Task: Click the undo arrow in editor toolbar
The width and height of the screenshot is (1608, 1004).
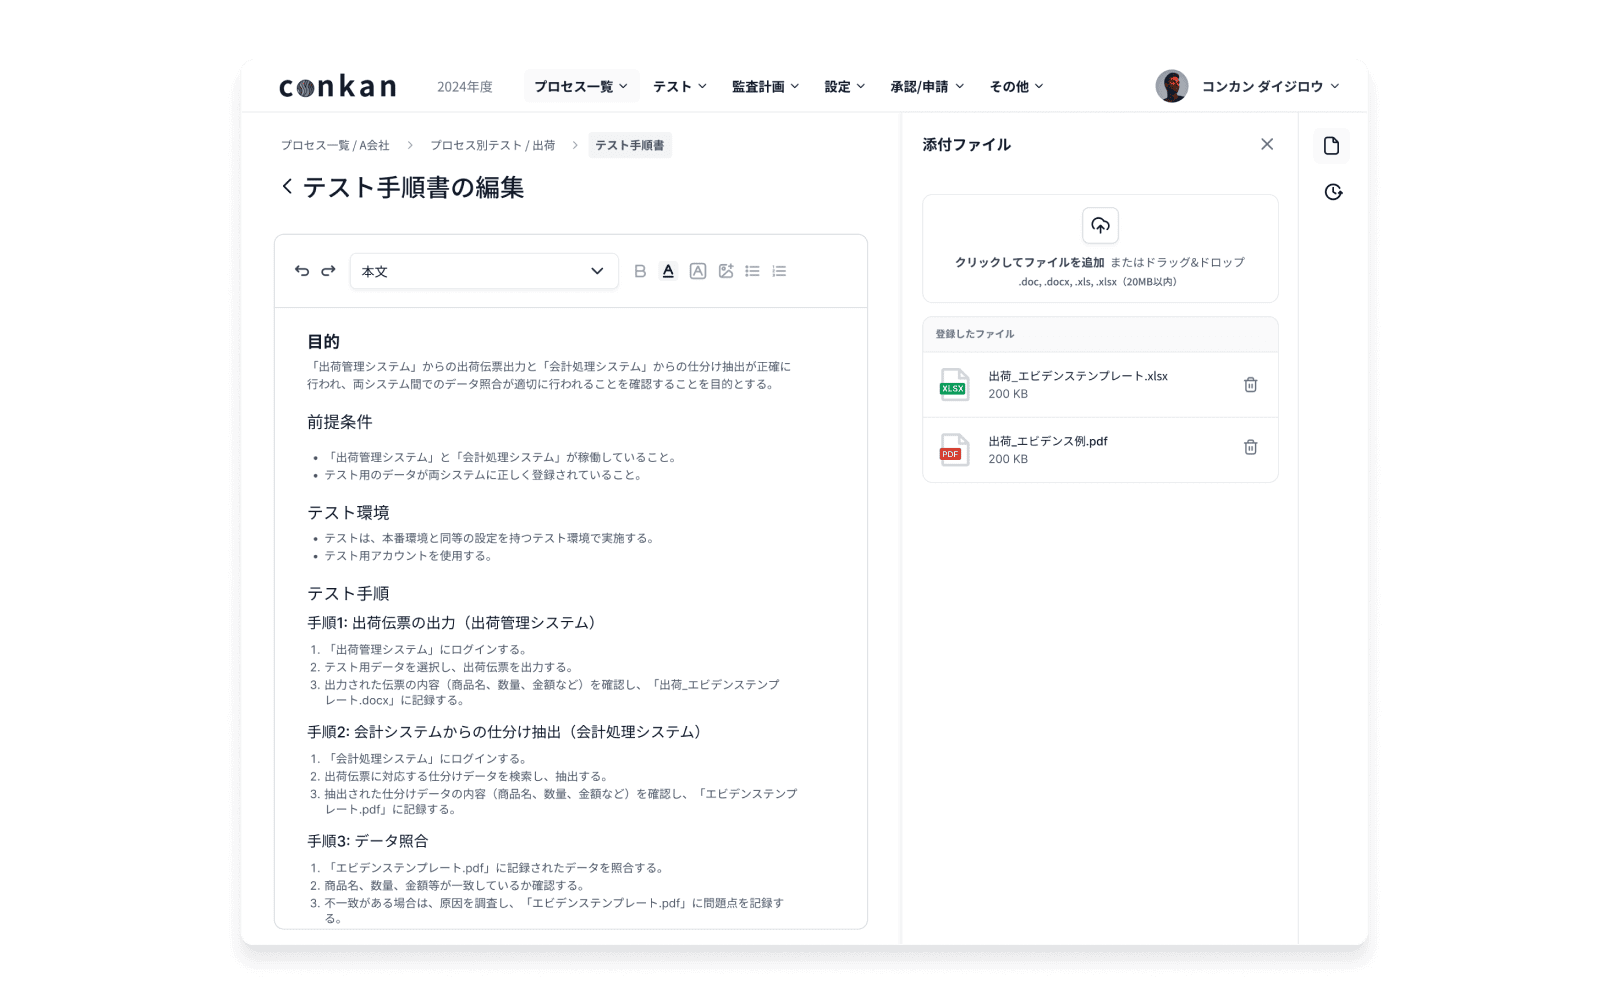Action: click(302, 271)
